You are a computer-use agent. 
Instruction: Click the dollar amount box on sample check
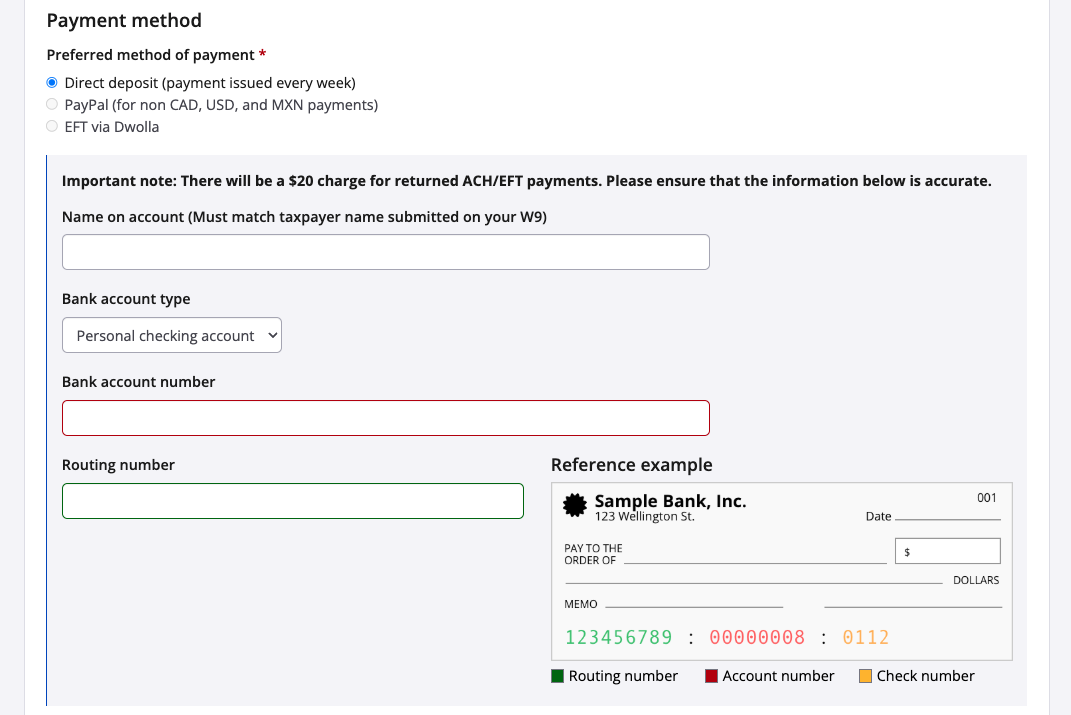click(x=947, y=551)
